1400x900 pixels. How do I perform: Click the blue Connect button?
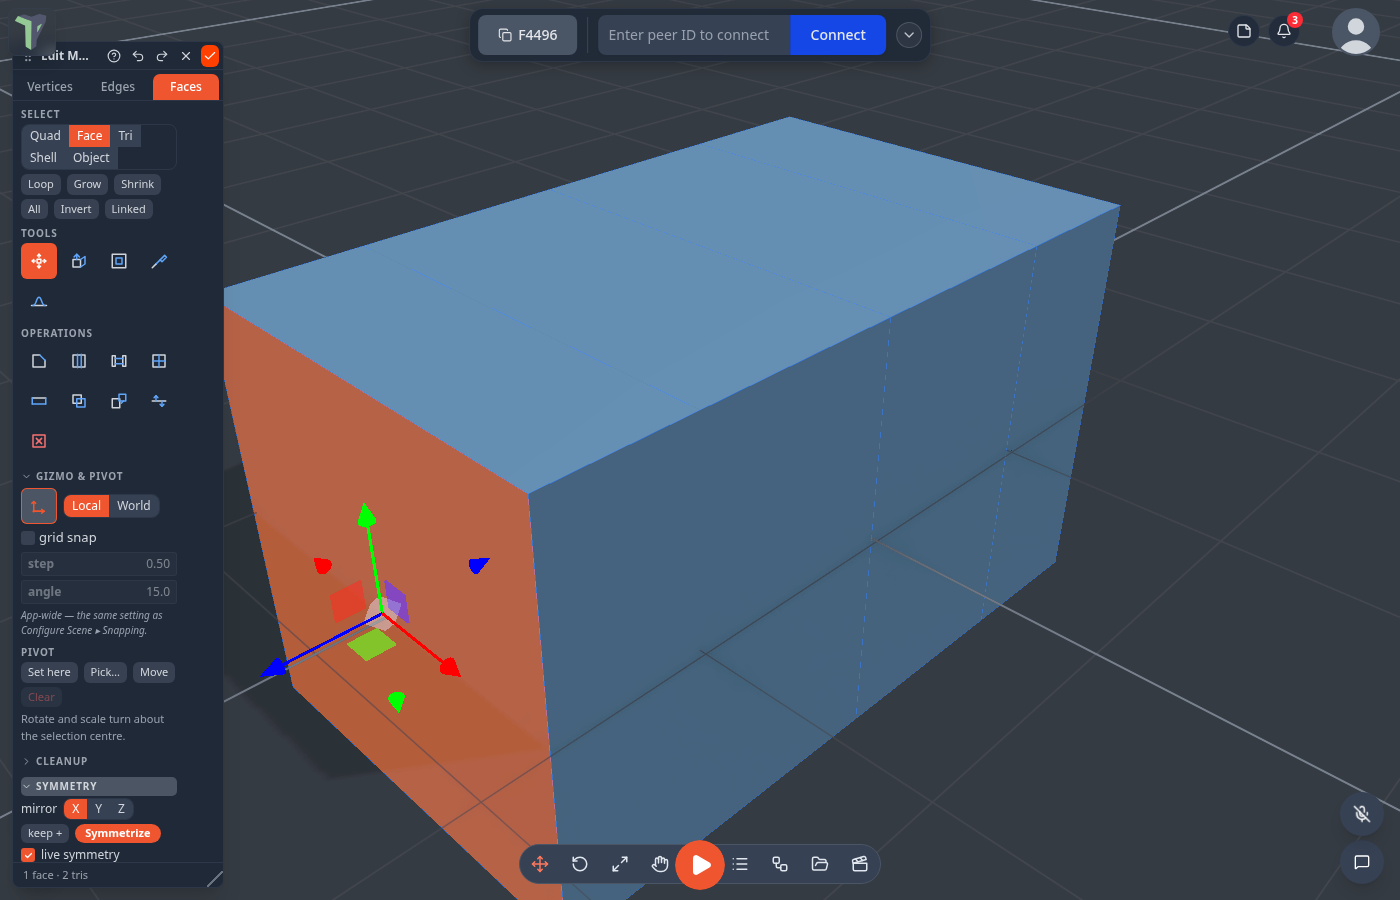point(838,35)
